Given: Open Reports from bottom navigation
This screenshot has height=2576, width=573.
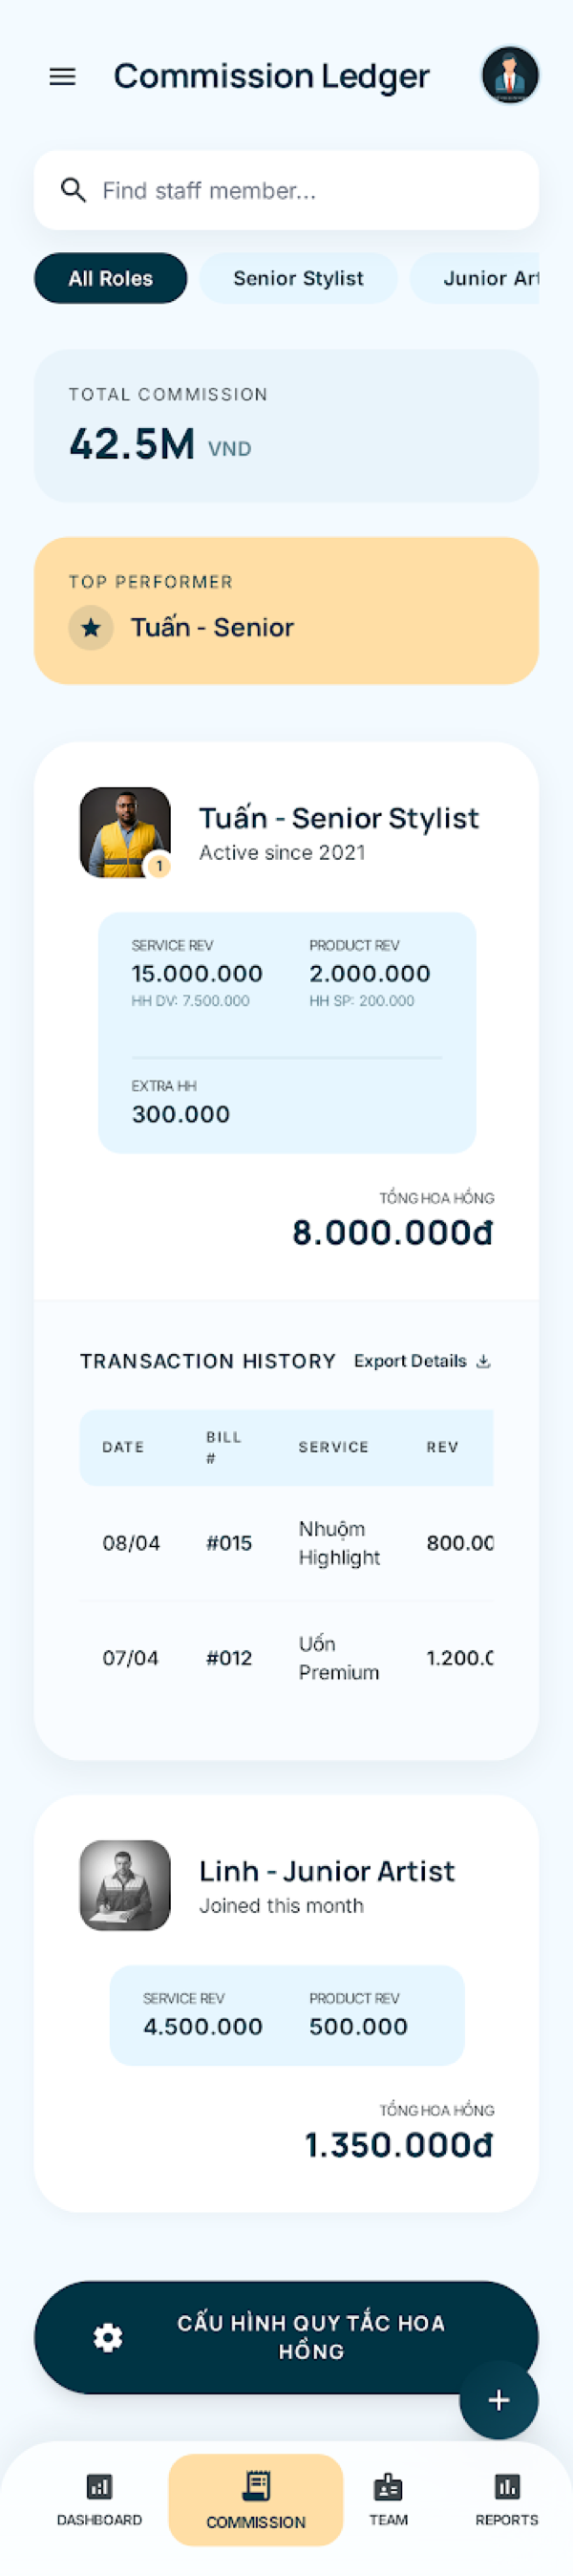Looking at the screenshot, I should [x=506, y=2498].
